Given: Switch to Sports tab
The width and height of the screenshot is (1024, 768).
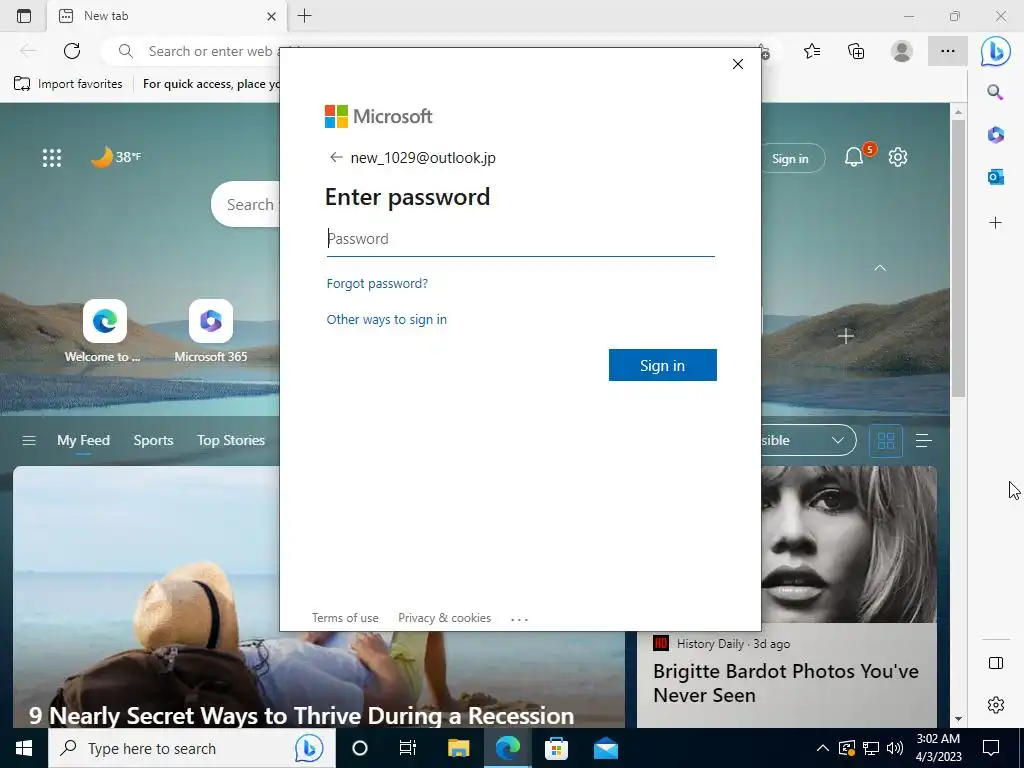Looking at the screenshot, I should point(153,441).
